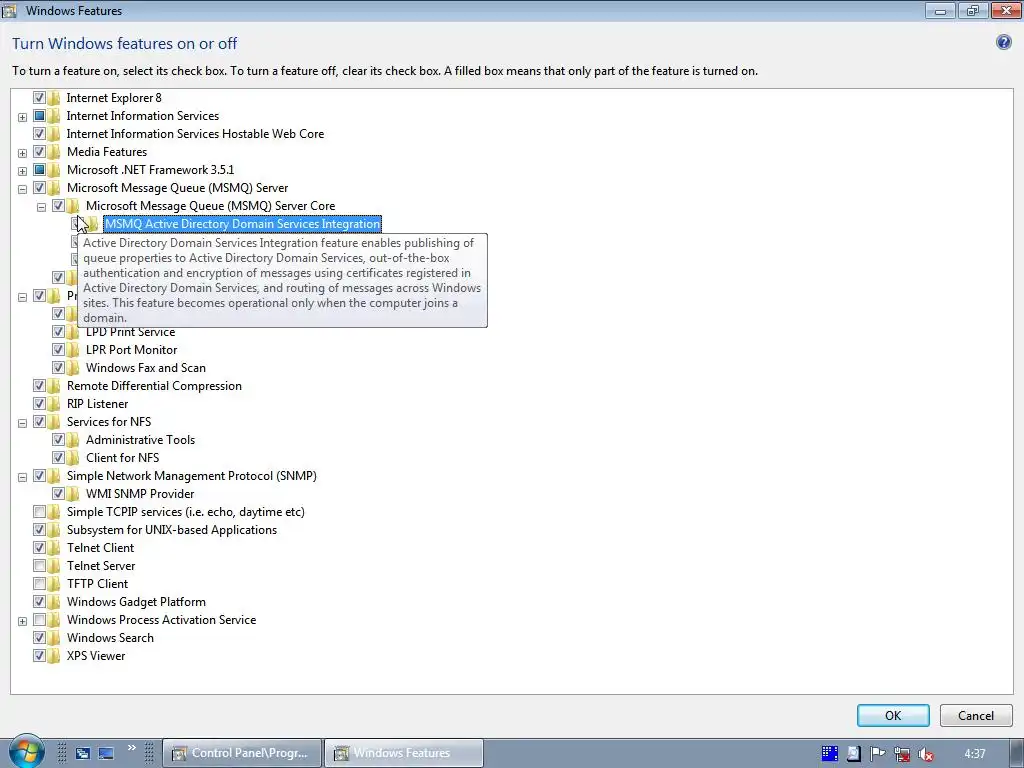Click the Services for NFS folder icon

54,422
